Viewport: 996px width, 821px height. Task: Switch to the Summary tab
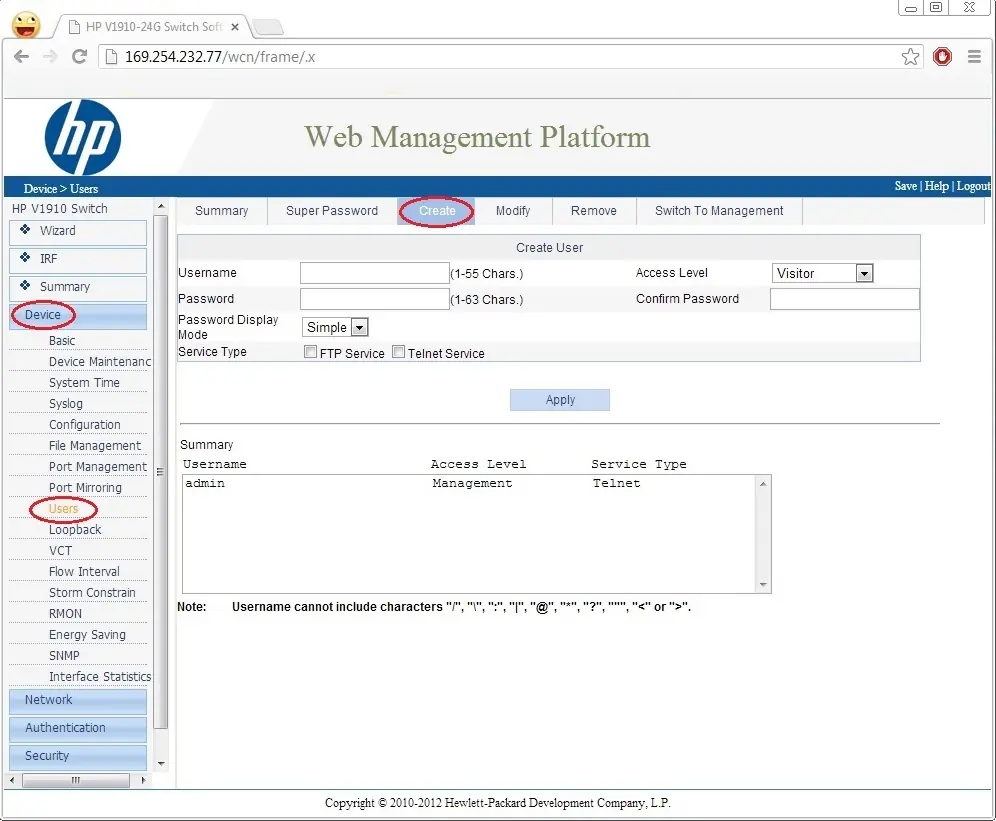222,211
